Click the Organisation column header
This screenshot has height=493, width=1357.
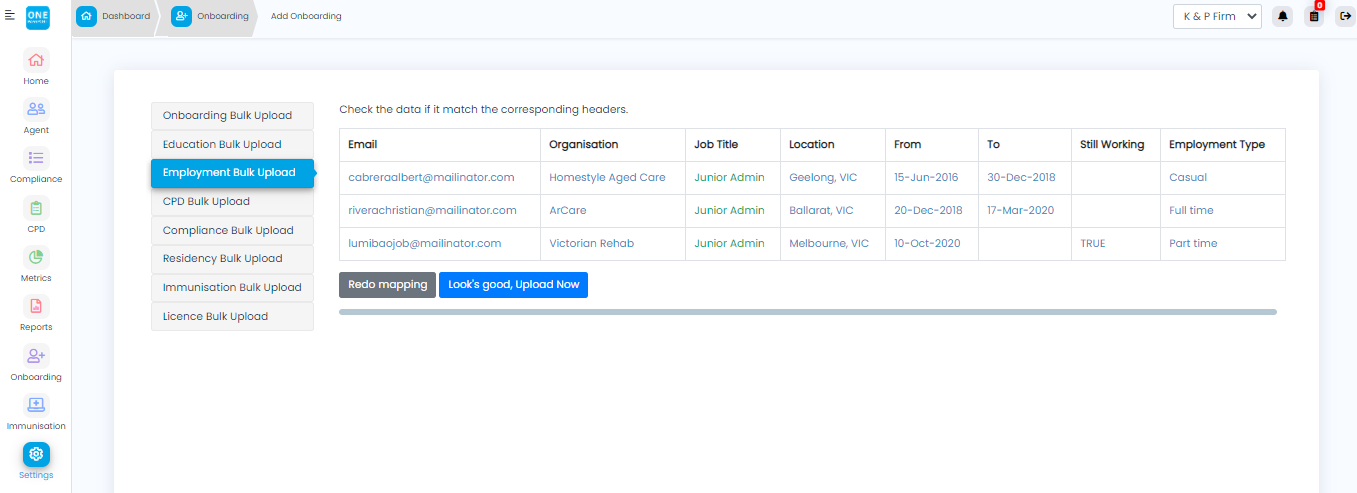[x=613, y=145]
